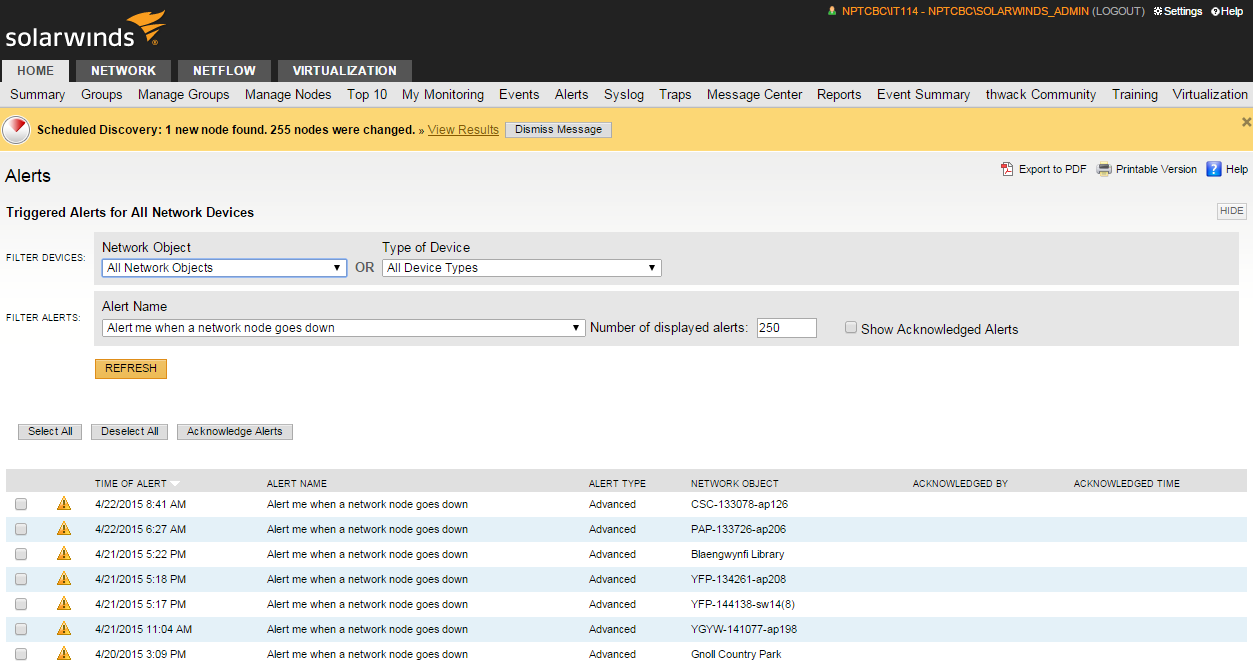This screenshot has height=661, width=1253.
Task: Click warning icon for Blaengwynfi Library alert
Action: [x=64, y=553]
